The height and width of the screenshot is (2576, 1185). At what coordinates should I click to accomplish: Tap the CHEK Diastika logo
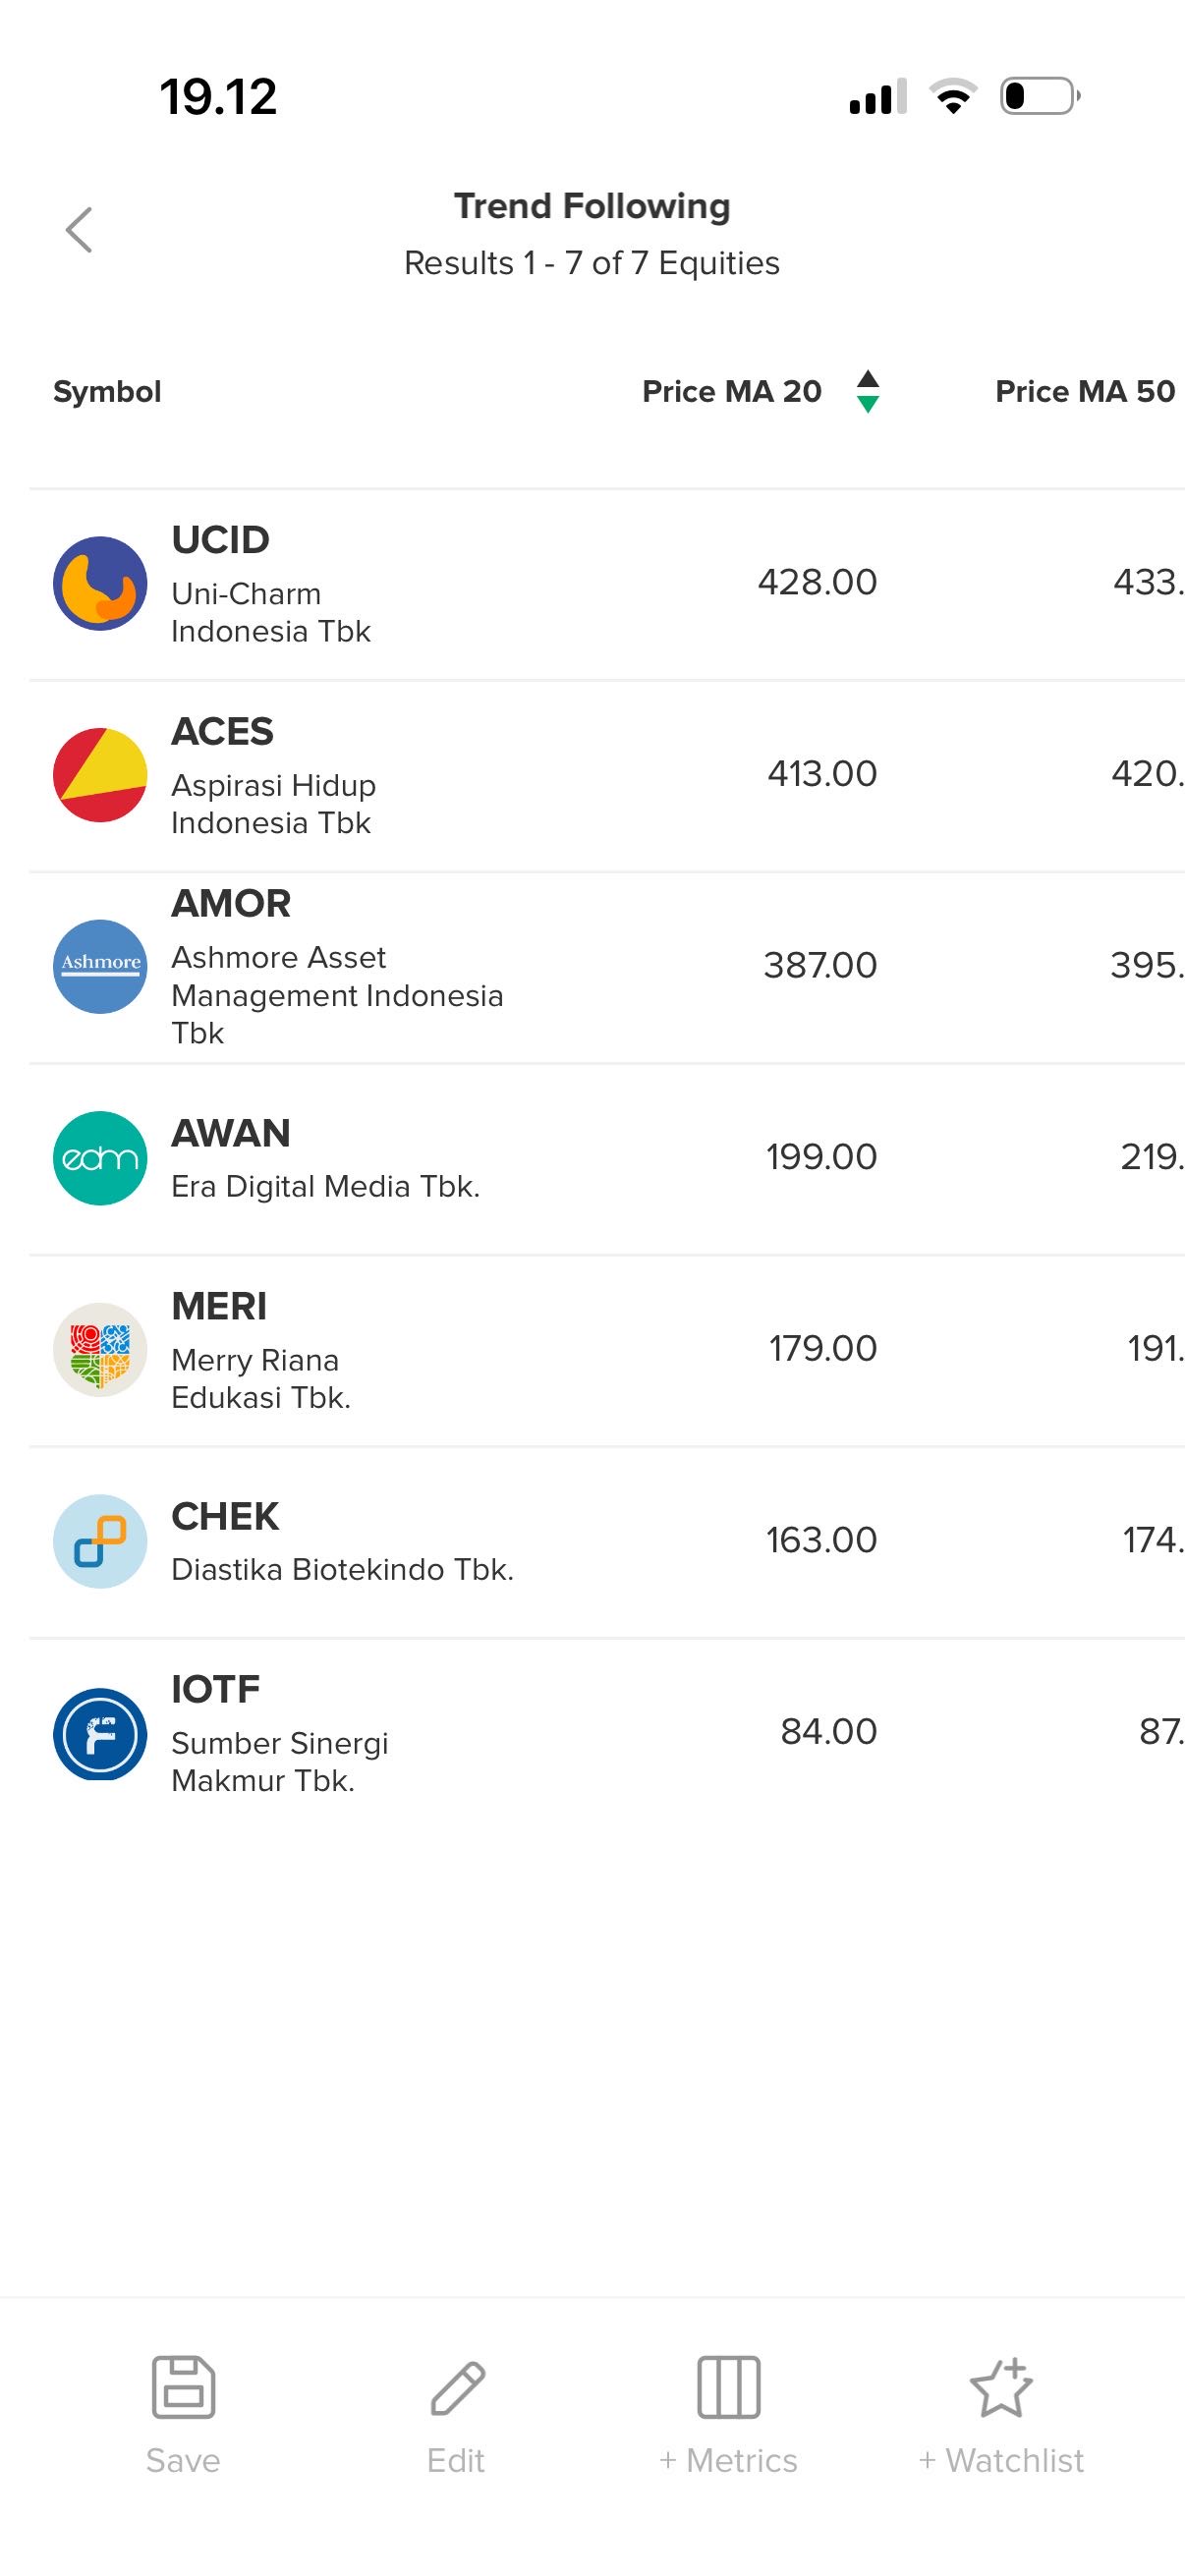point(100,1541)
